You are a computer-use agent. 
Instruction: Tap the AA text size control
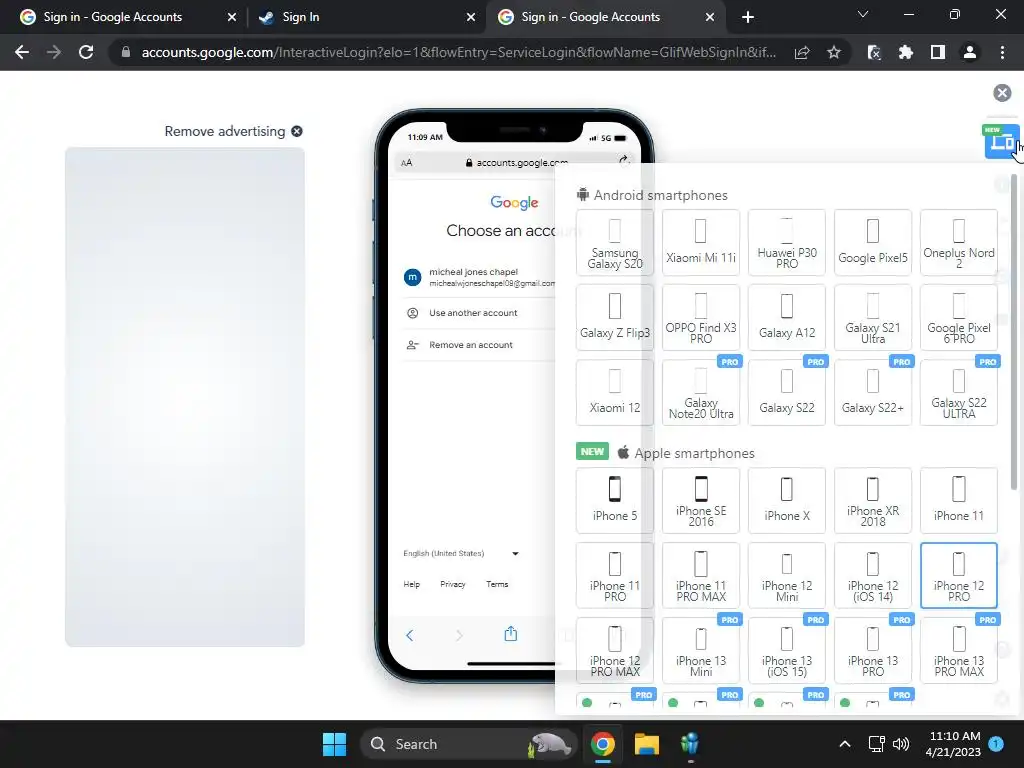406,163
